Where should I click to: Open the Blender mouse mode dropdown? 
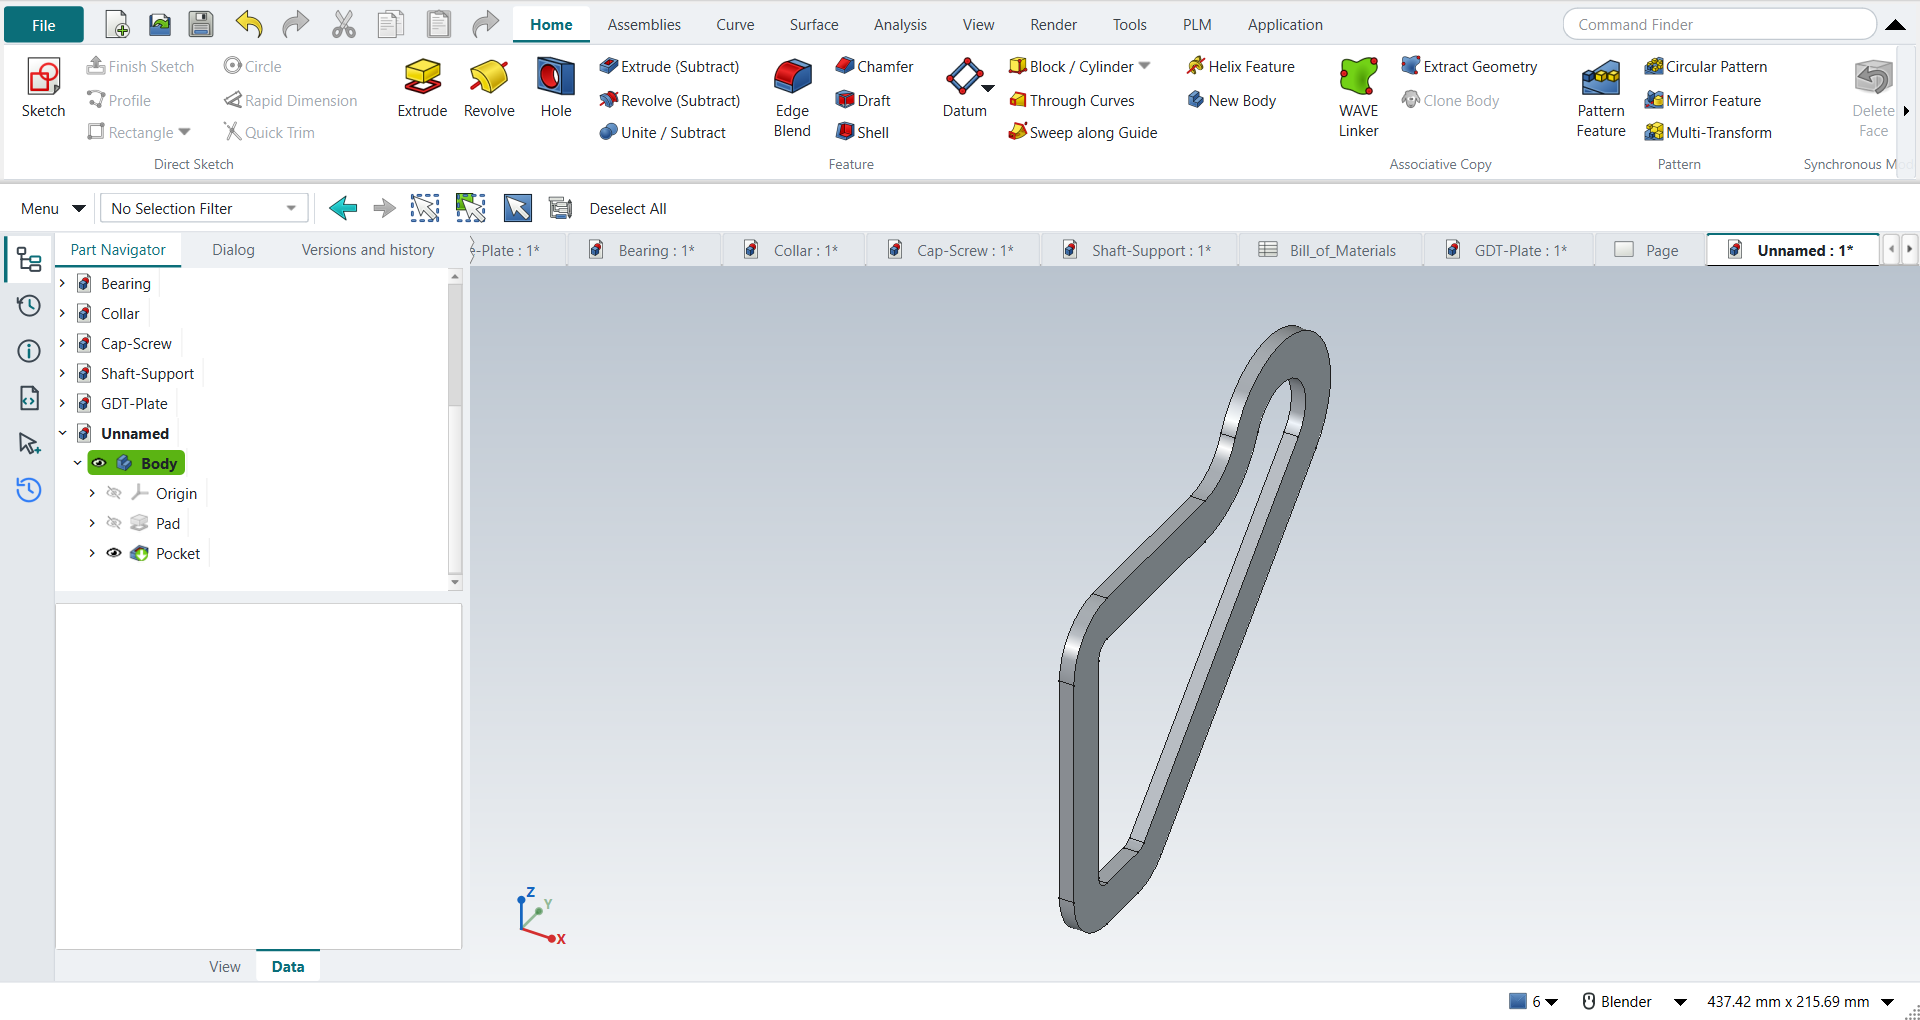[1680, 1002]
